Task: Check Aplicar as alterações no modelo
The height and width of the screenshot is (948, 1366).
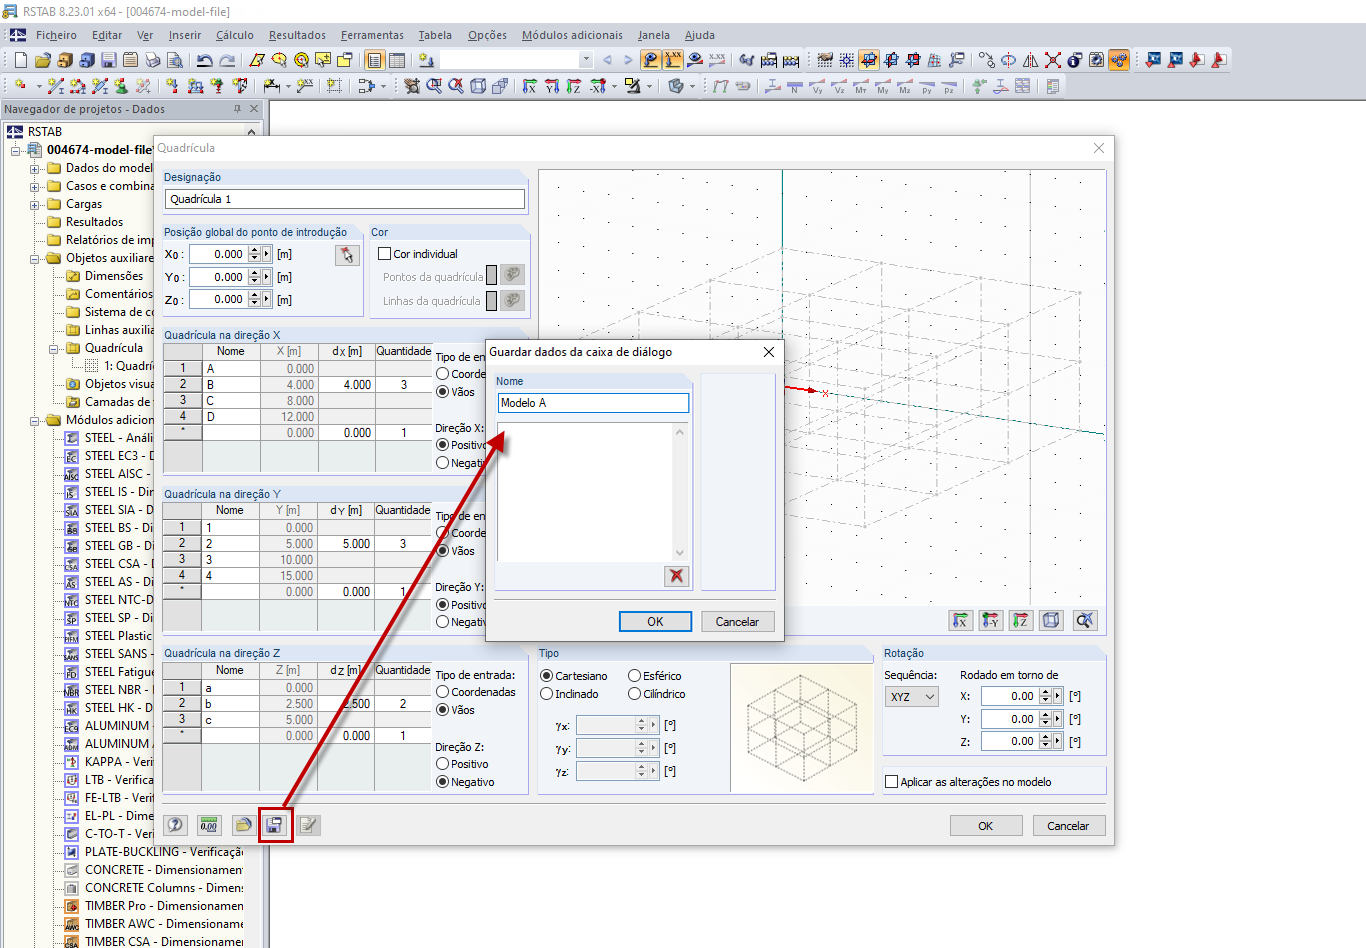Action: tap(892, 782)
